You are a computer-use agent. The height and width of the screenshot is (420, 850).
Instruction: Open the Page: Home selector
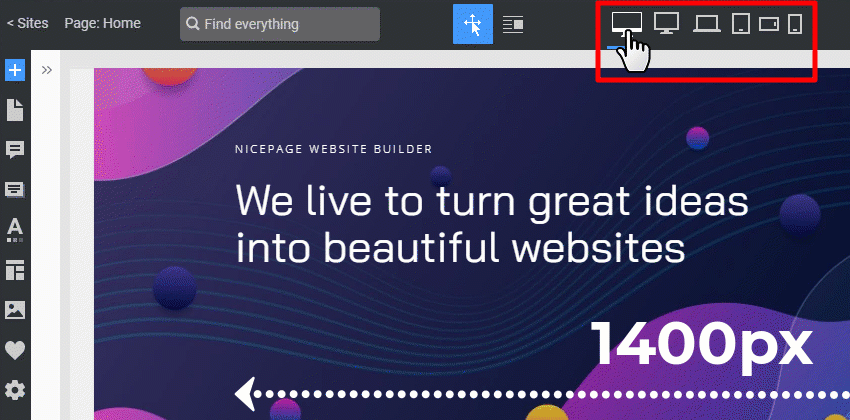[102, 24]
